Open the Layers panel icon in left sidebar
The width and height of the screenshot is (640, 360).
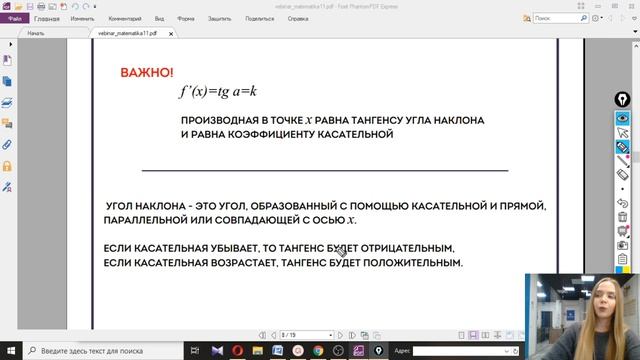[7, 103]
